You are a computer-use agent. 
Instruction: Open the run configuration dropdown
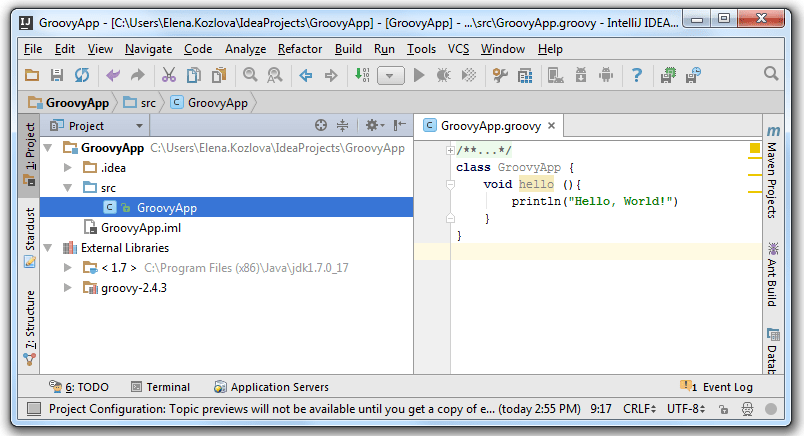[391, 75]
